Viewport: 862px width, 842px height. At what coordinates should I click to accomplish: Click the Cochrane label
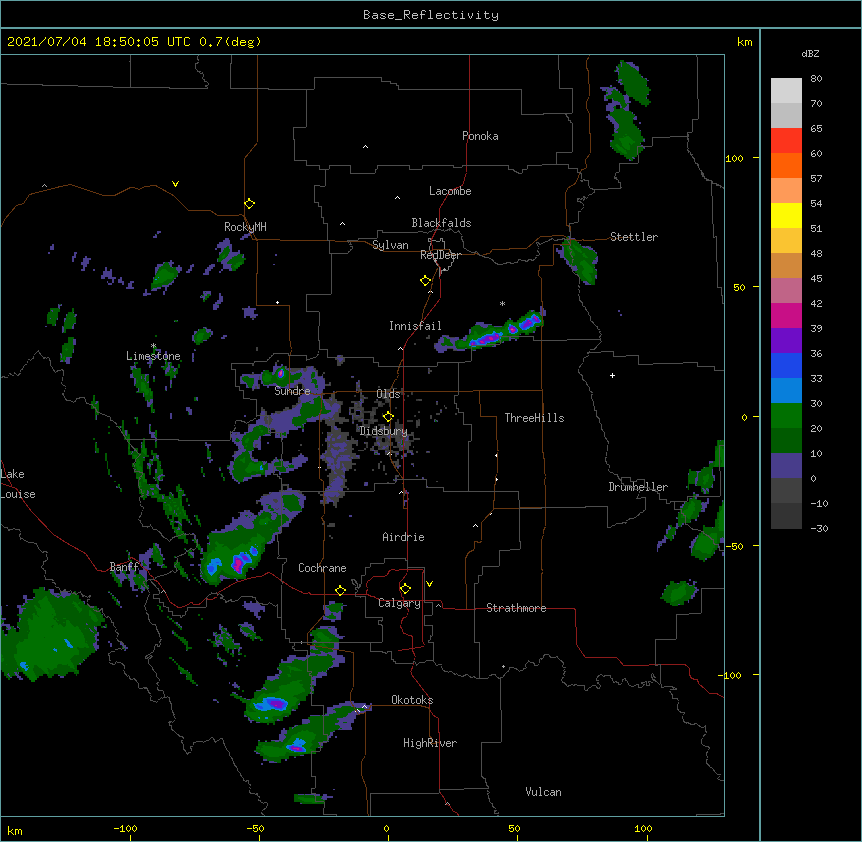click(322, 568)
